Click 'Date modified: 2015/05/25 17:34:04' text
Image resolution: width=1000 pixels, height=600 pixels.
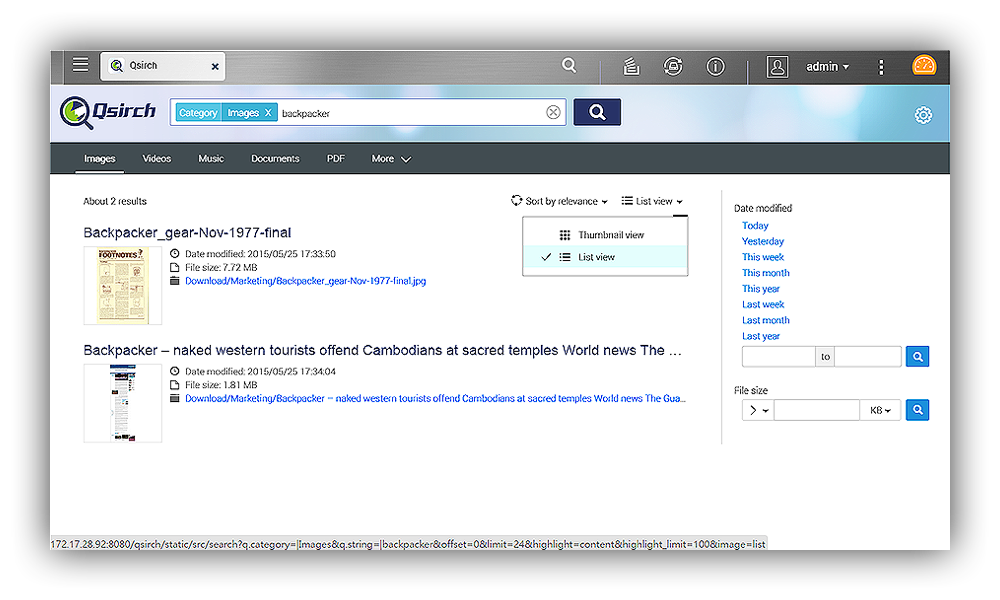pyautogui.click(x=260, y=372)
